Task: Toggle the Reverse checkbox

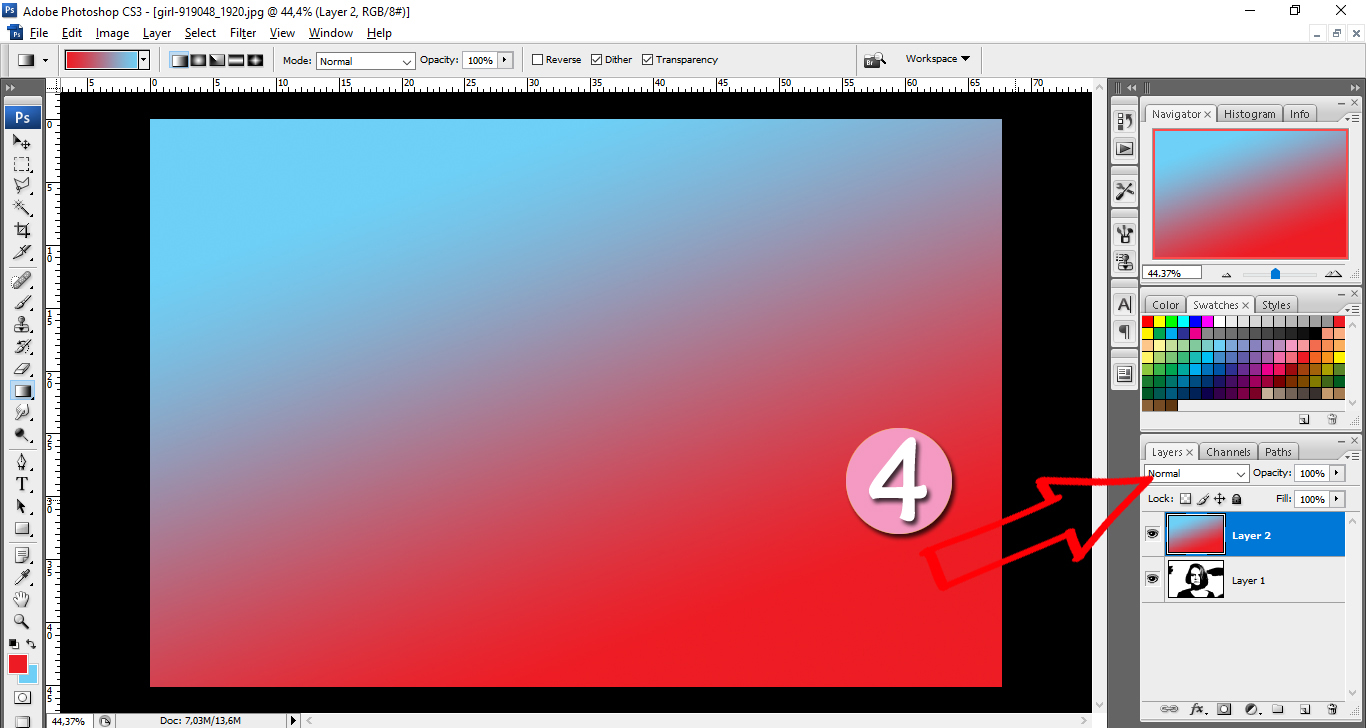Action: pos(538,60)
